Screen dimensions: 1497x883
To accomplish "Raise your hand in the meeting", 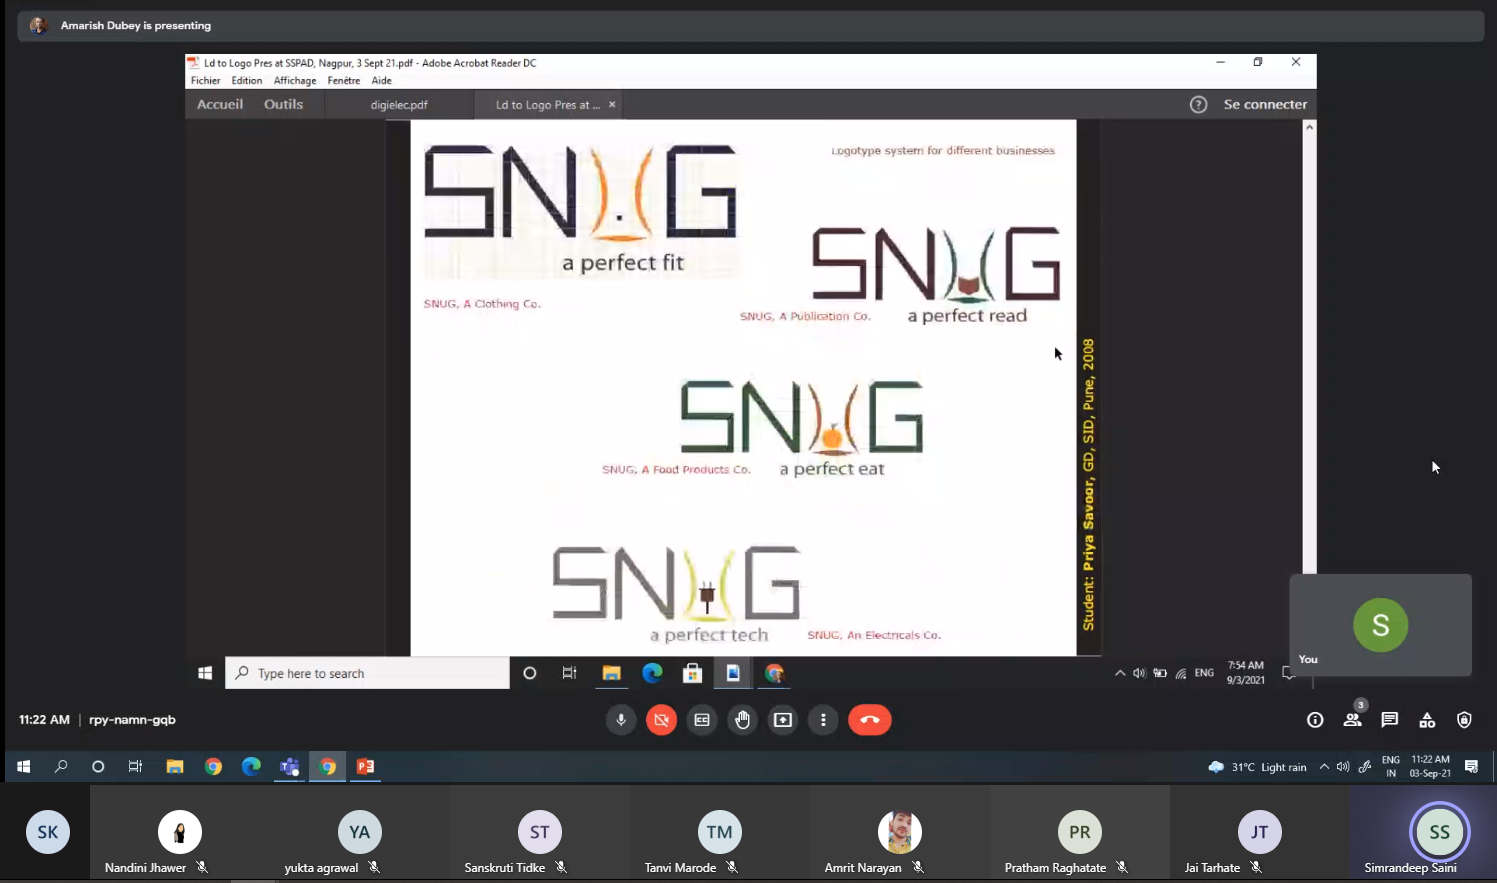I will click(742, 720).
